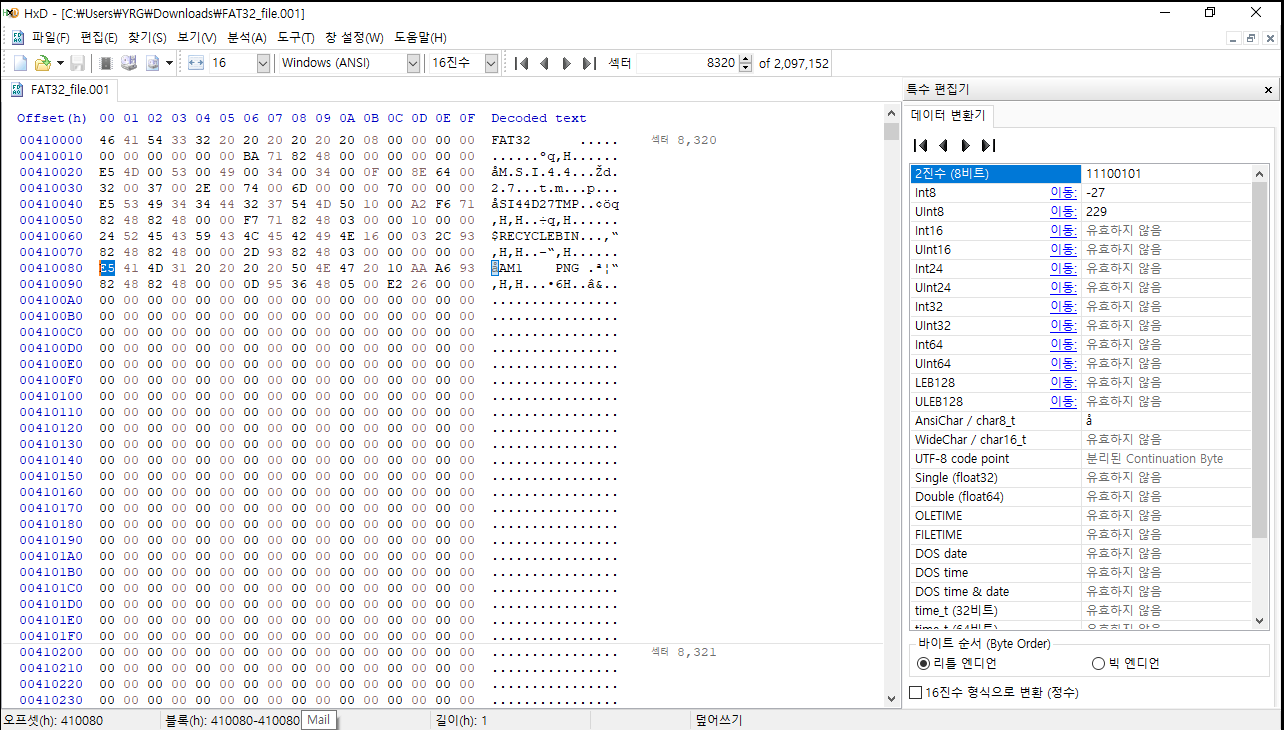
Task: Step to previous byte in data inspector
Action: tap(943, 145)
